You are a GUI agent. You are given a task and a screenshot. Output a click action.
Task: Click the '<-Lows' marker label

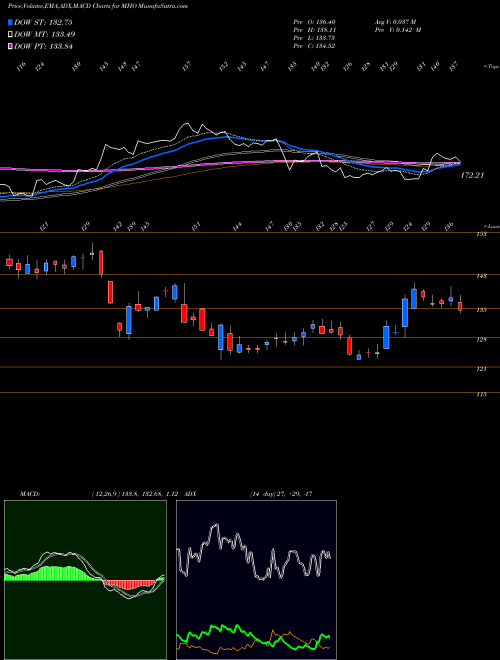pyautogui.click(x=492, y=226)
